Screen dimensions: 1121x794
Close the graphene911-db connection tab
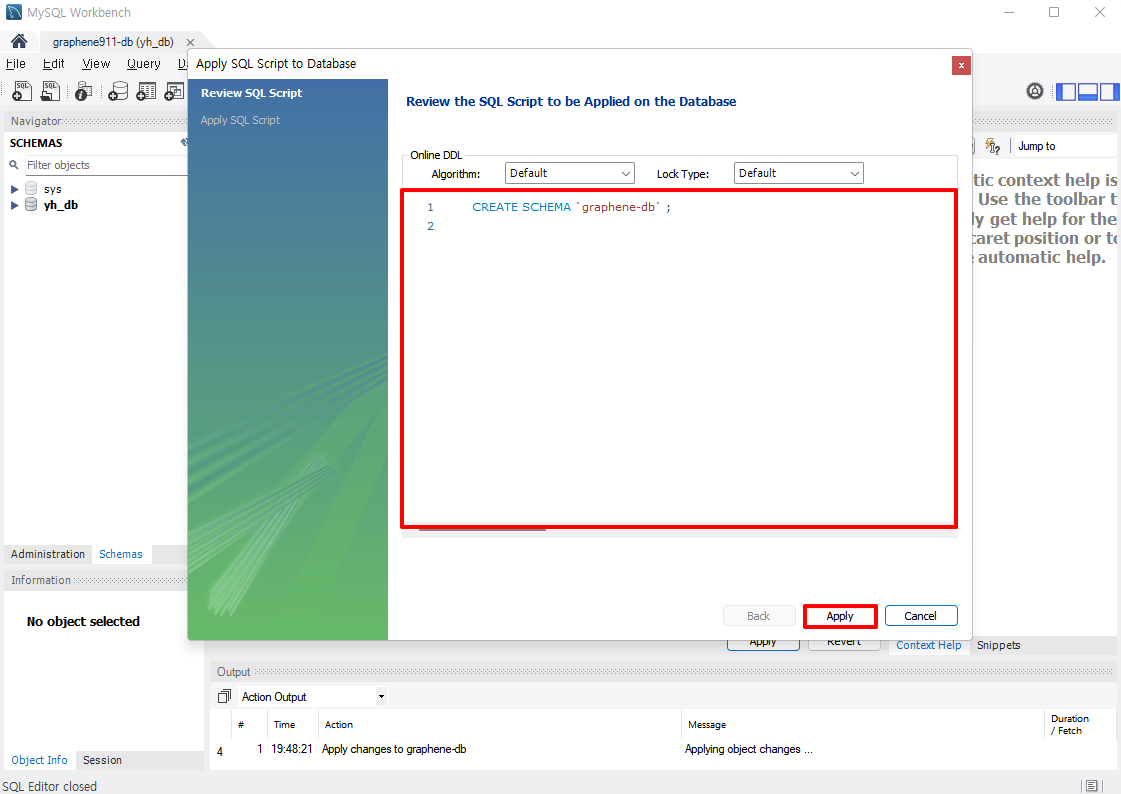(190, 42)
